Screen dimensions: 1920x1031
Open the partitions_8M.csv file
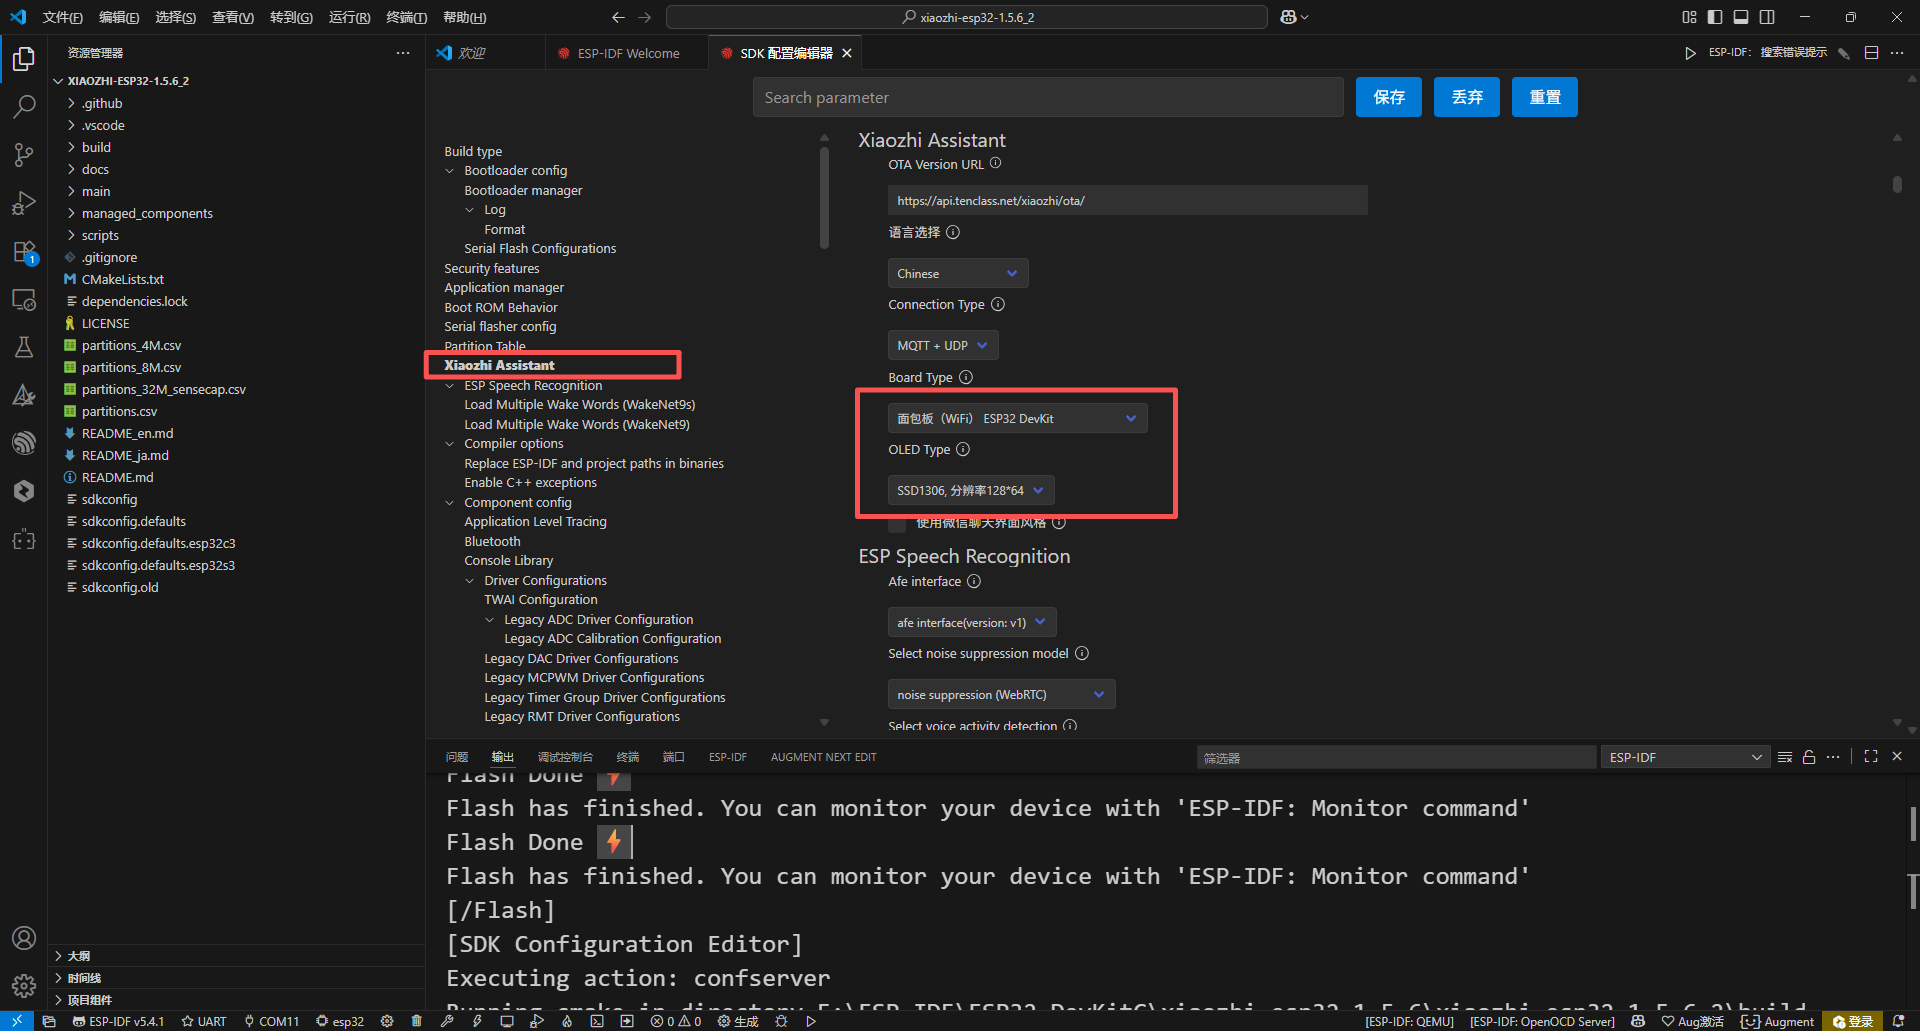point(131,367)
